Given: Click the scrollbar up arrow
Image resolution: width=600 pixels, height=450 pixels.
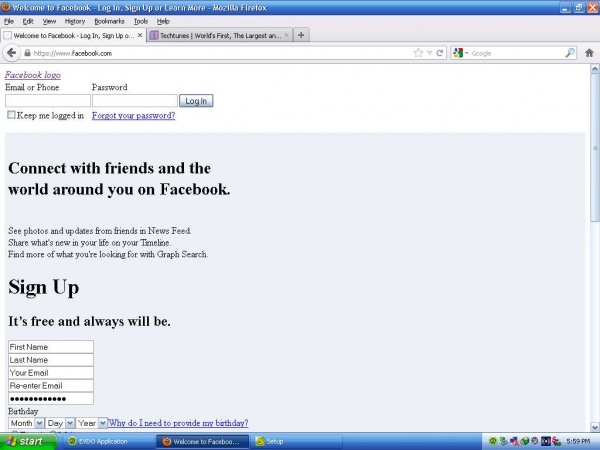Looking at the screenshot, I should pyautogui.click(x=595, y=69).
